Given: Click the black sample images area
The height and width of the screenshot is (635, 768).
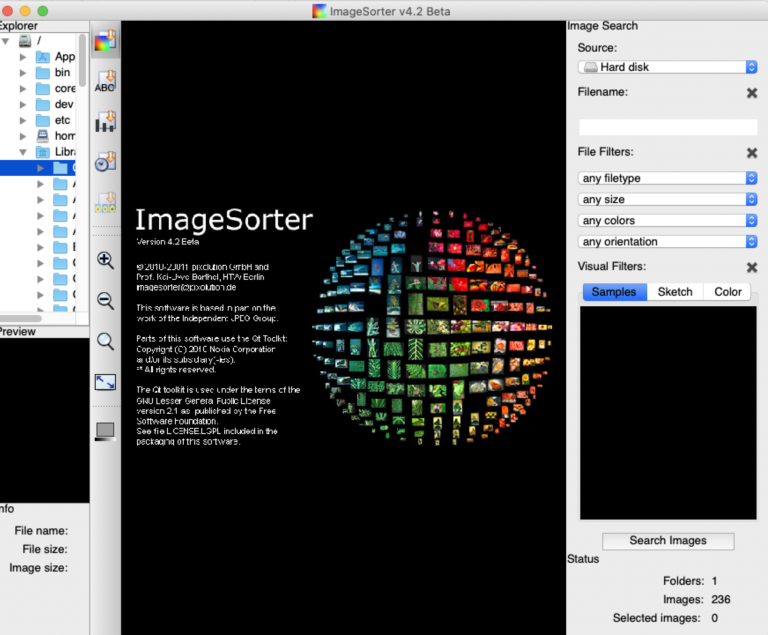Looking at the screenshot, I should [x=668, y=413].
